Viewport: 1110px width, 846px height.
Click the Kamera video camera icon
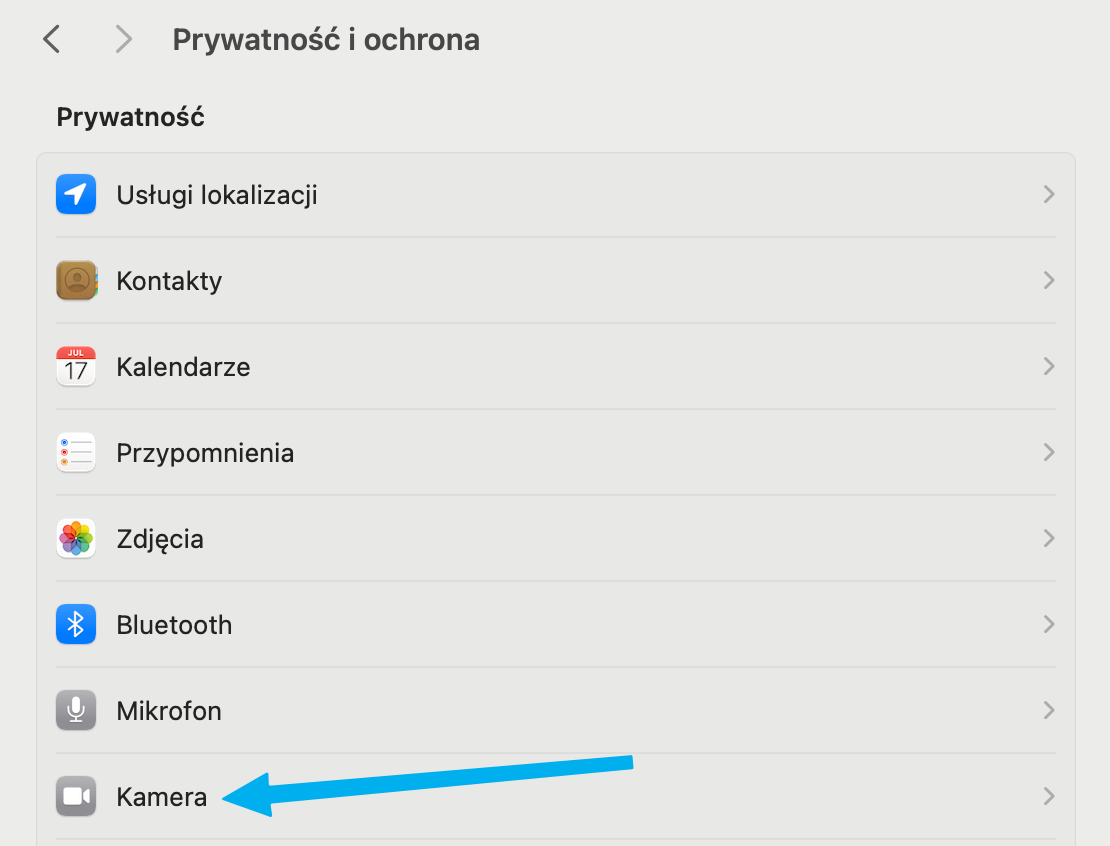click(x=76, y=797)
